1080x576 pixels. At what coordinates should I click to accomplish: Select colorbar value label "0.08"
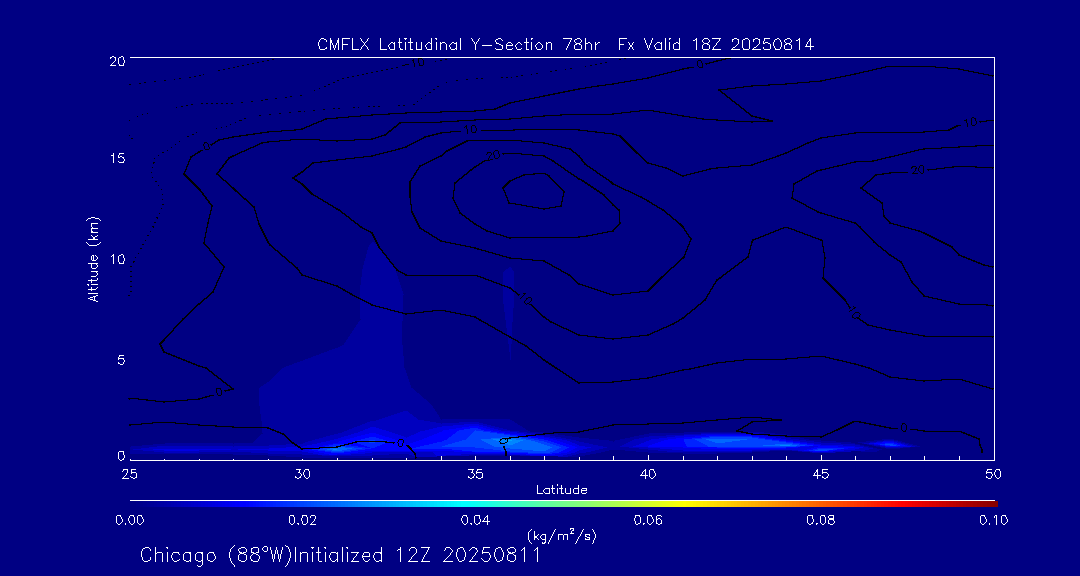click(x=821, y=520)
